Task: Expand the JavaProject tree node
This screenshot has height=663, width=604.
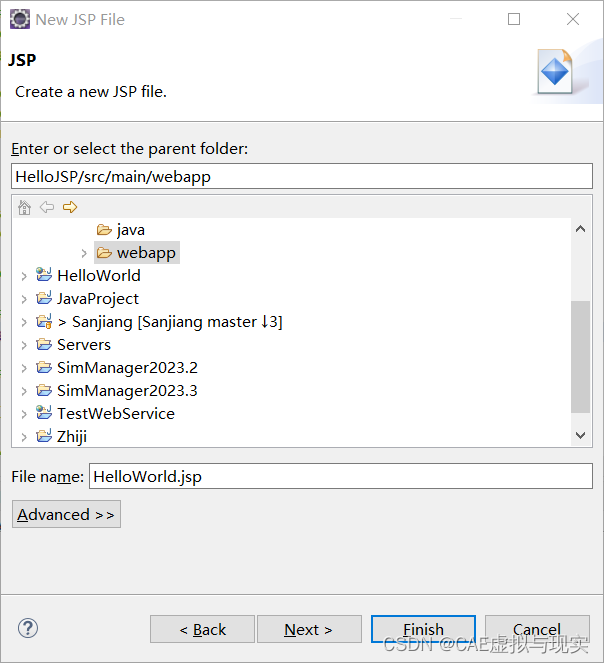Action: 24,299
